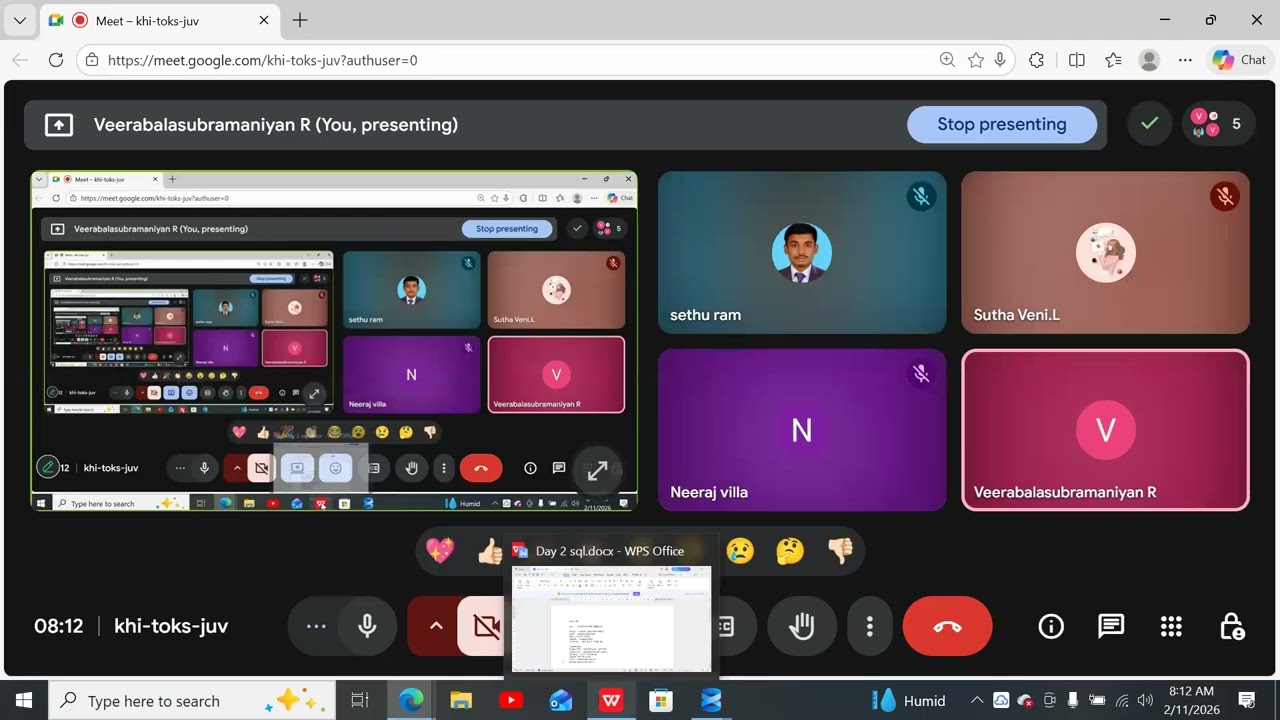Select sethu ram's participant tile
This screenshot has width=1280, height=720.
[802, 253]
